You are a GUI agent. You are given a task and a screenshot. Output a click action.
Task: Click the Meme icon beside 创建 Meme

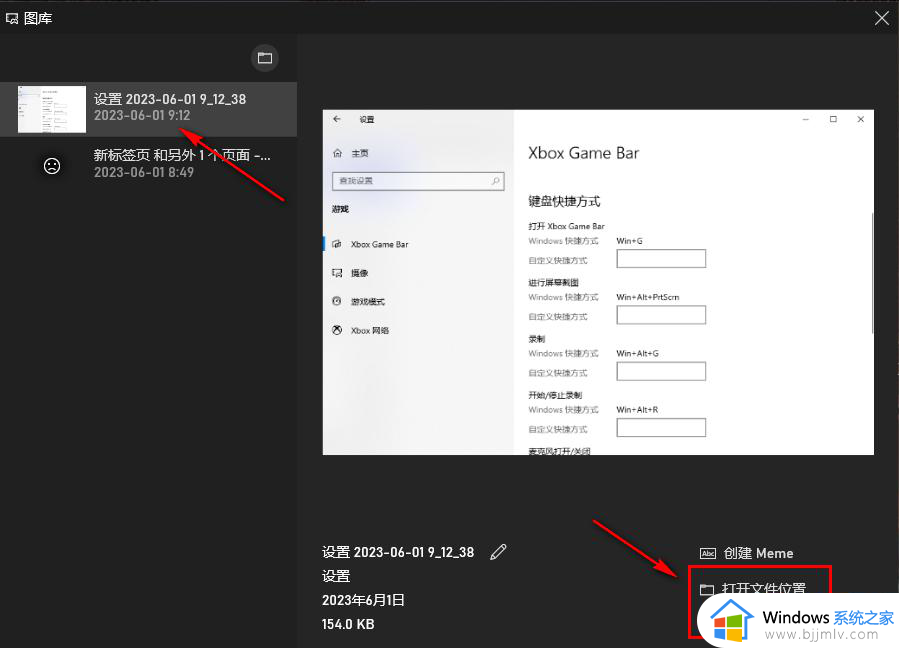click(x=708, y=553)
